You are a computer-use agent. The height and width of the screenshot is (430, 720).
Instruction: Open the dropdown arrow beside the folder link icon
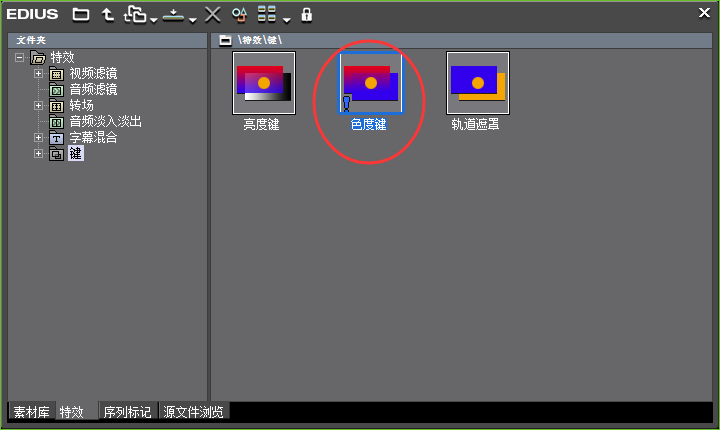(x=154, y=20)
